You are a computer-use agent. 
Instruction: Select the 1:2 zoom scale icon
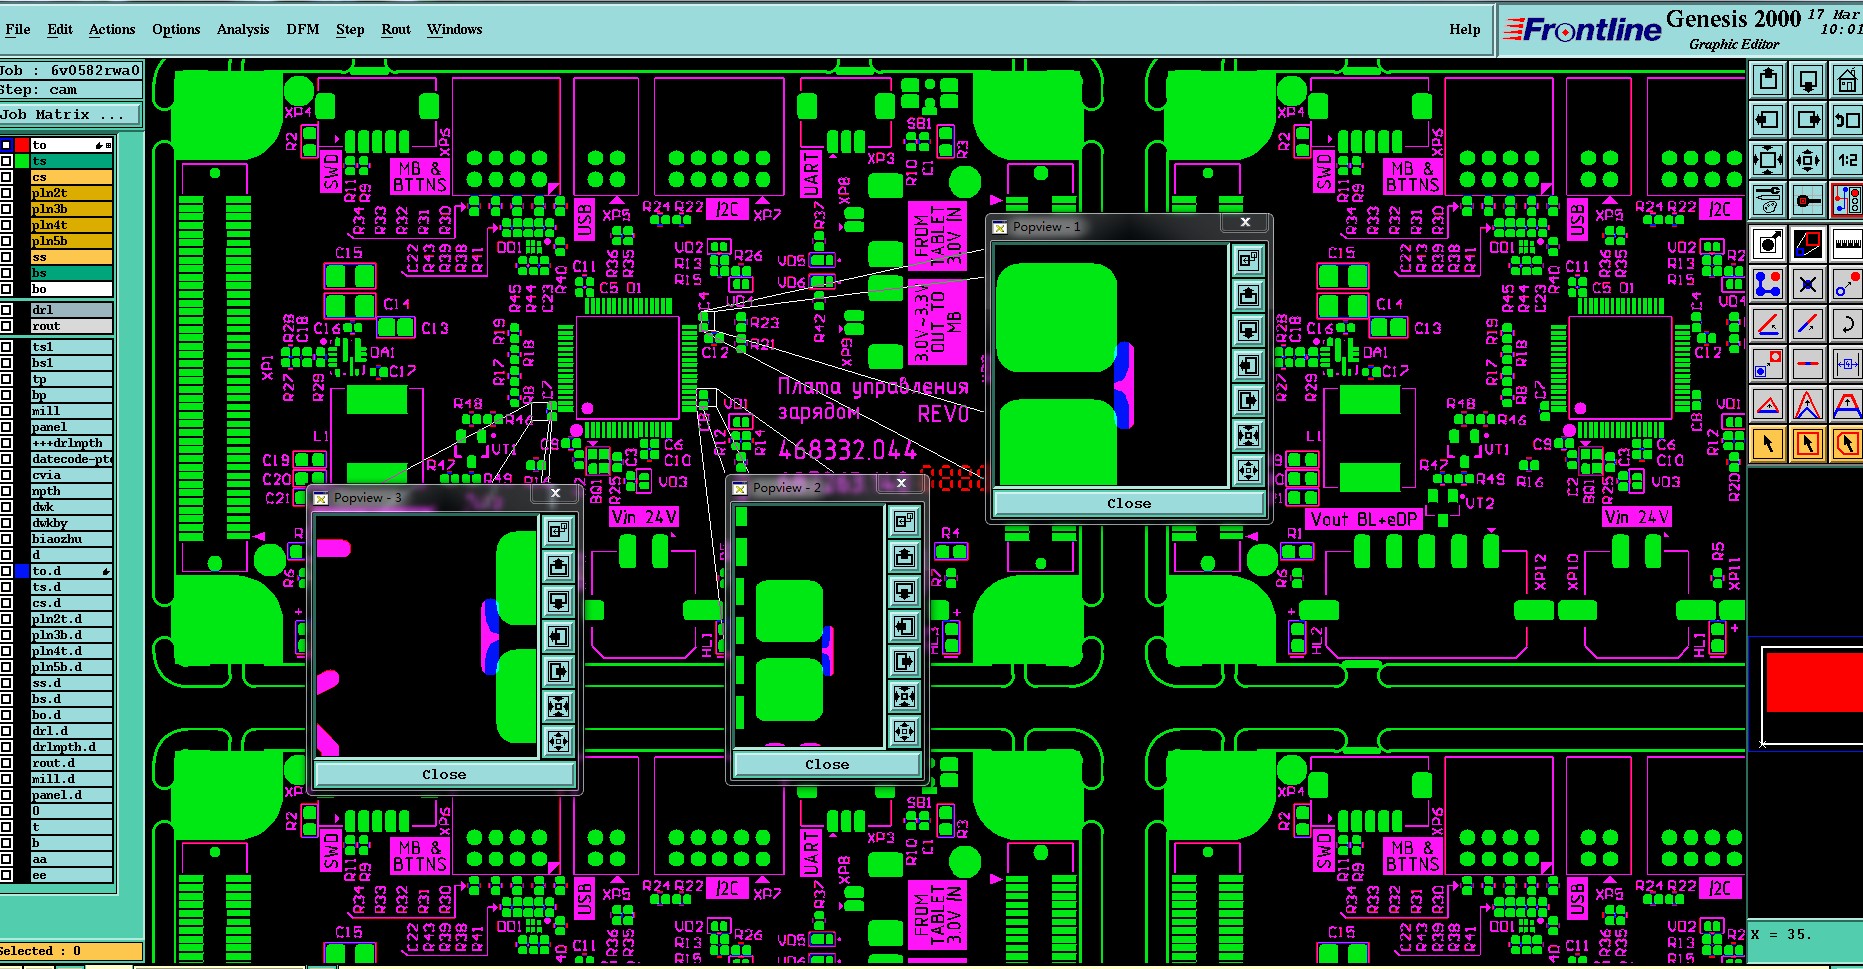pyautogui.click(x=1846, y=159)
